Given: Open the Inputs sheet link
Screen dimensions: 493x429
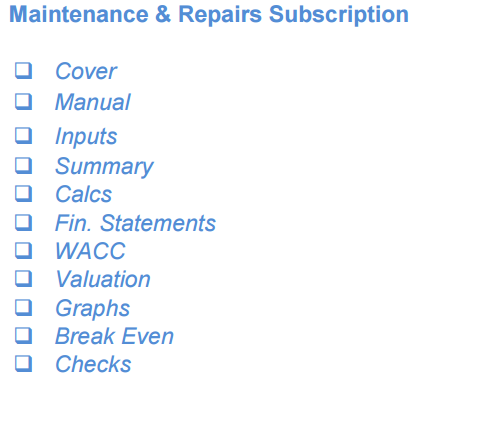Looking at the screenshot, I should (86, 136).
